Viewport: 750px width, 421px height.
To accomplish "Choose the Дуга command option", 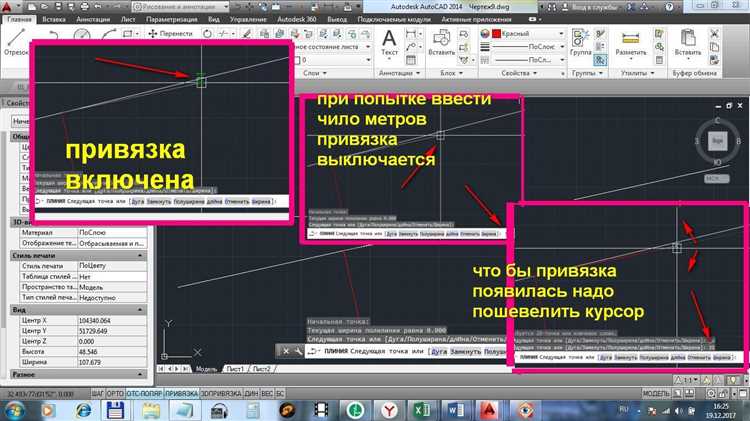I will click(439, 351).
